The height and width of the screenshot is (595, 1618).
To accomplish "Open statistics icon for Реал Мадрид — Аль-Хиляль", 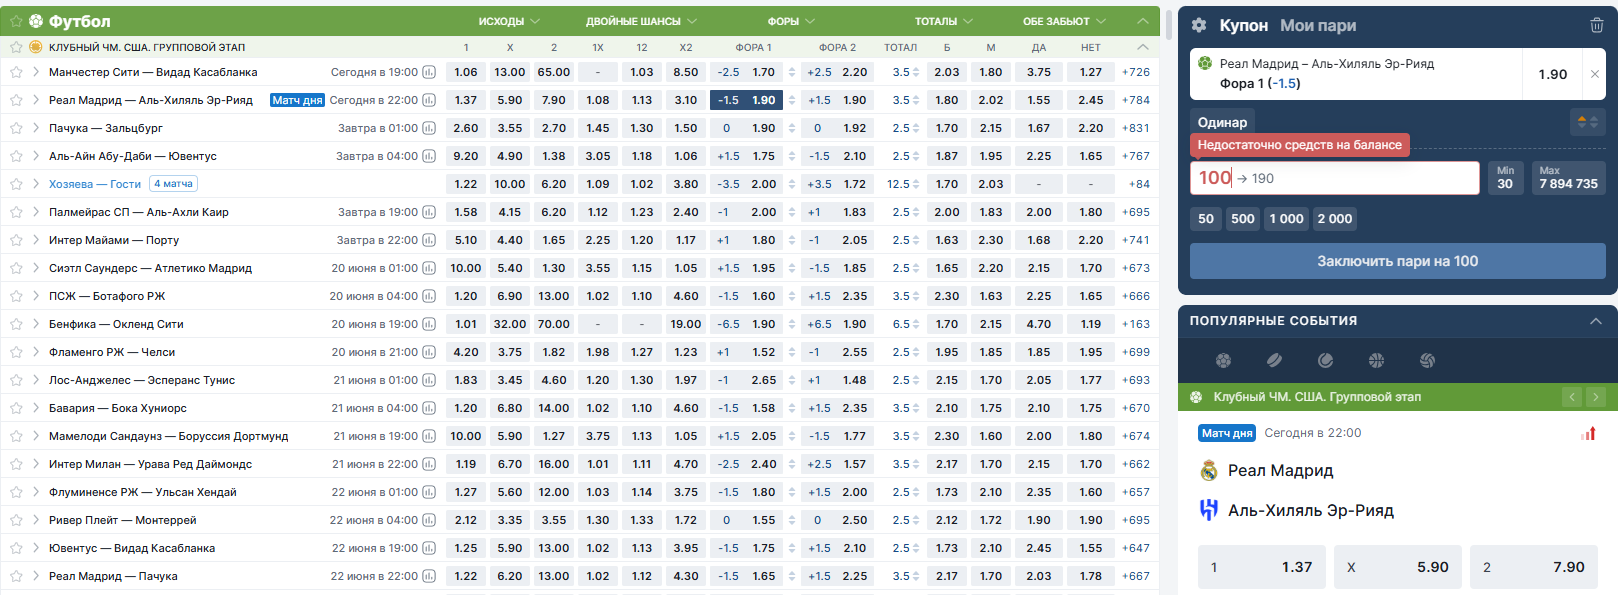I will pyautogui.click(x=429, y=100).
